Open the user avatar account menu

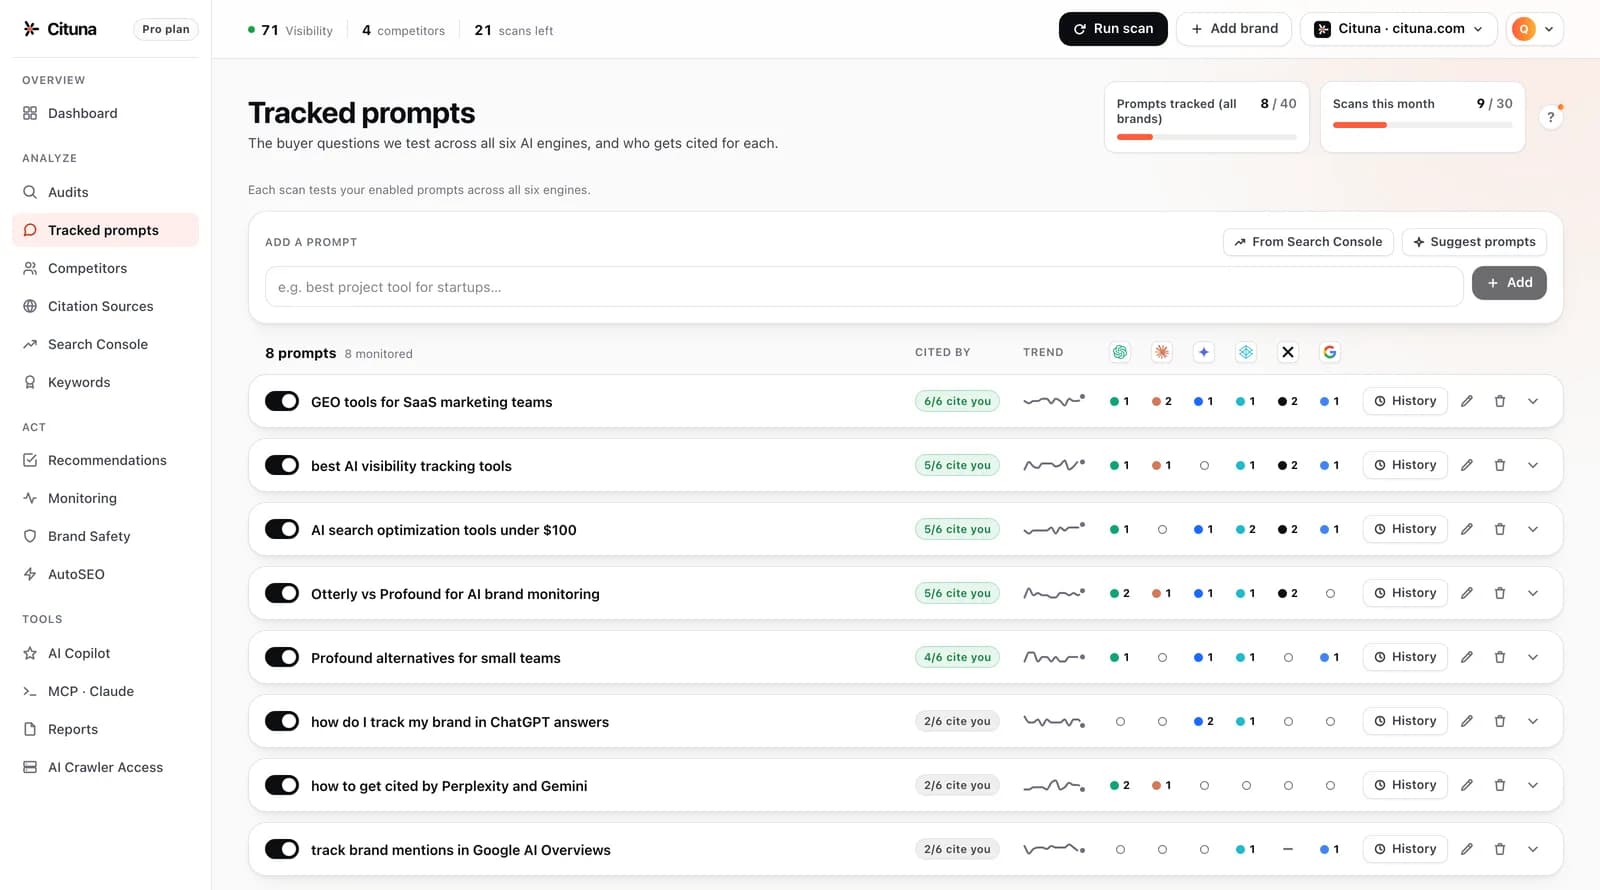(1534, 29)
